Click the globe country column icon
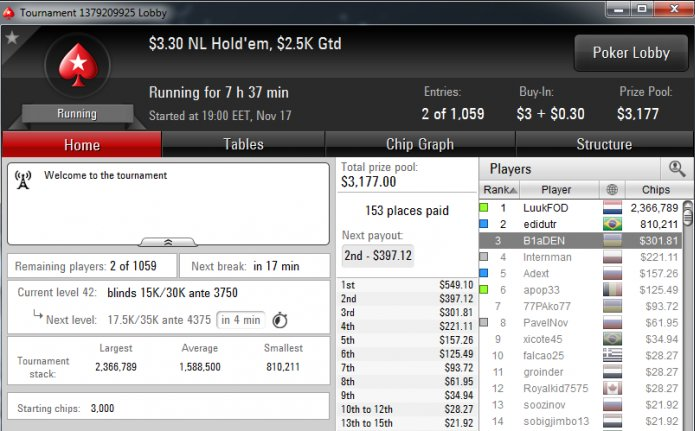This screenshot has height=431, width=695. coord(612,190)
